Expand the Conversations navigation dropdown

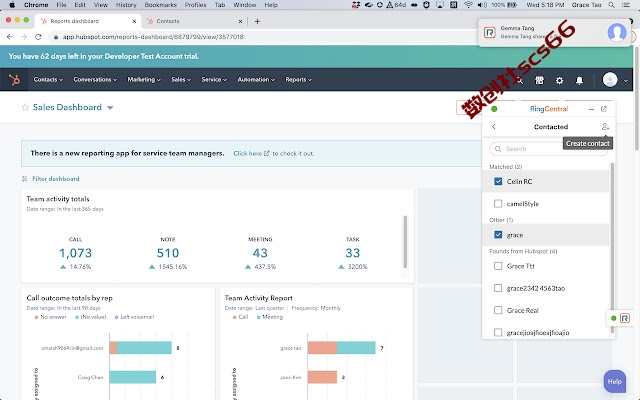click(95, 80)
